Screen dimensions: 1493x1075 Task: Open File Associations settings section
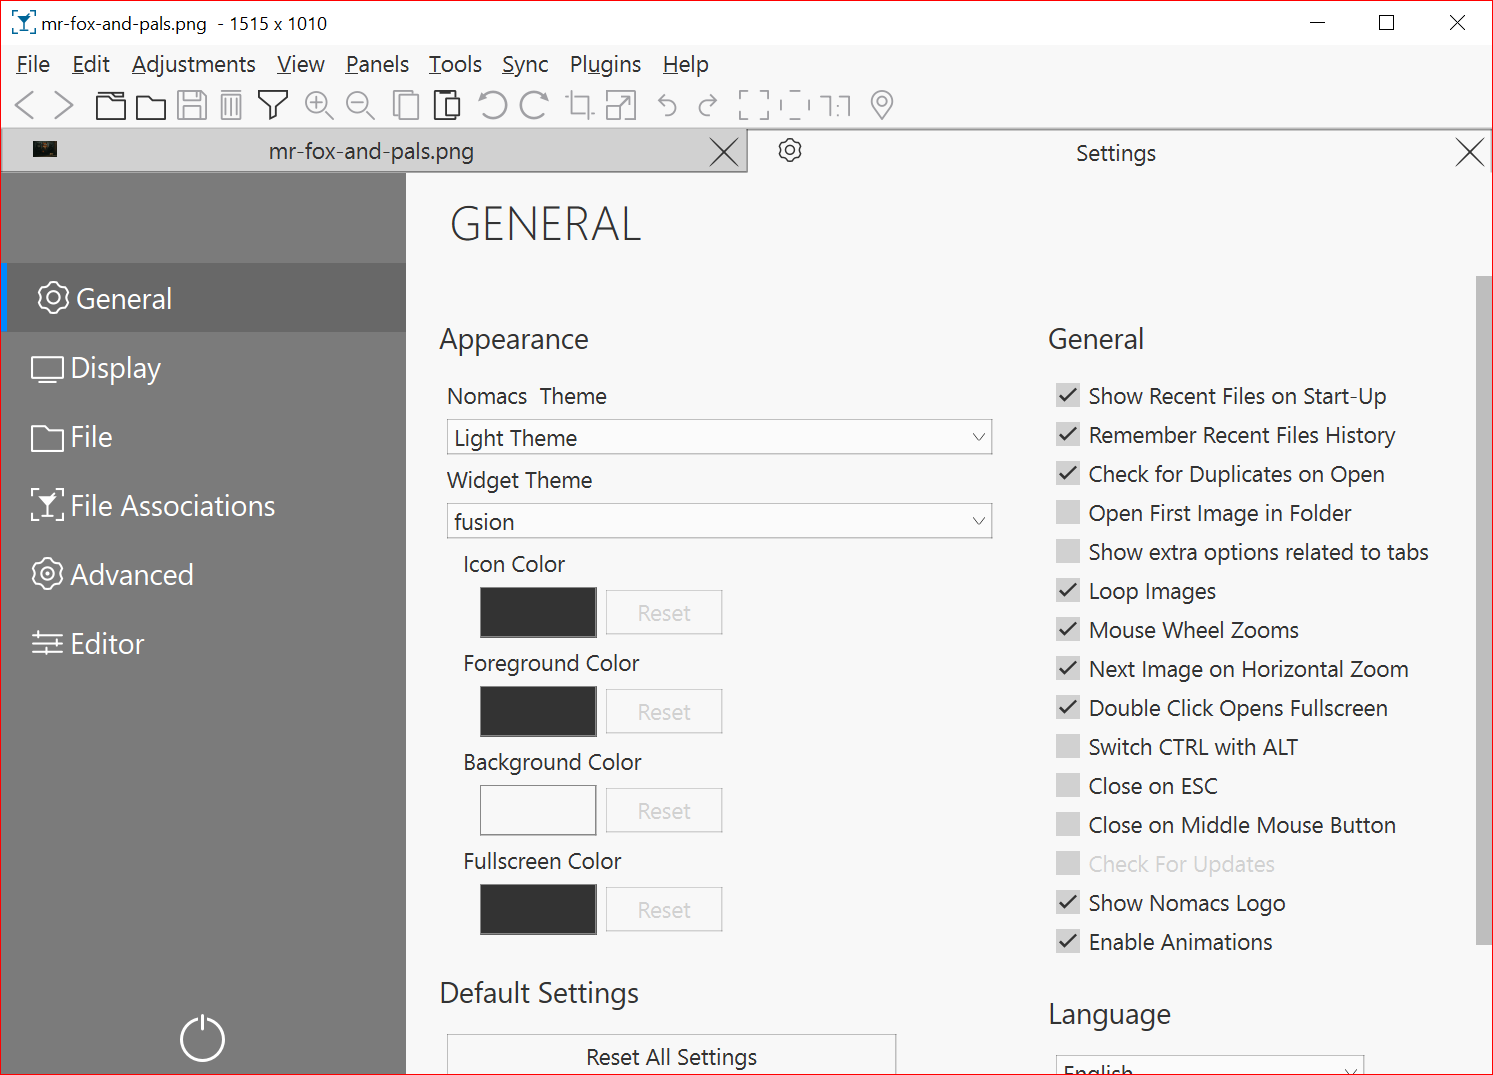pyautogui.click(x=172, y=506)
